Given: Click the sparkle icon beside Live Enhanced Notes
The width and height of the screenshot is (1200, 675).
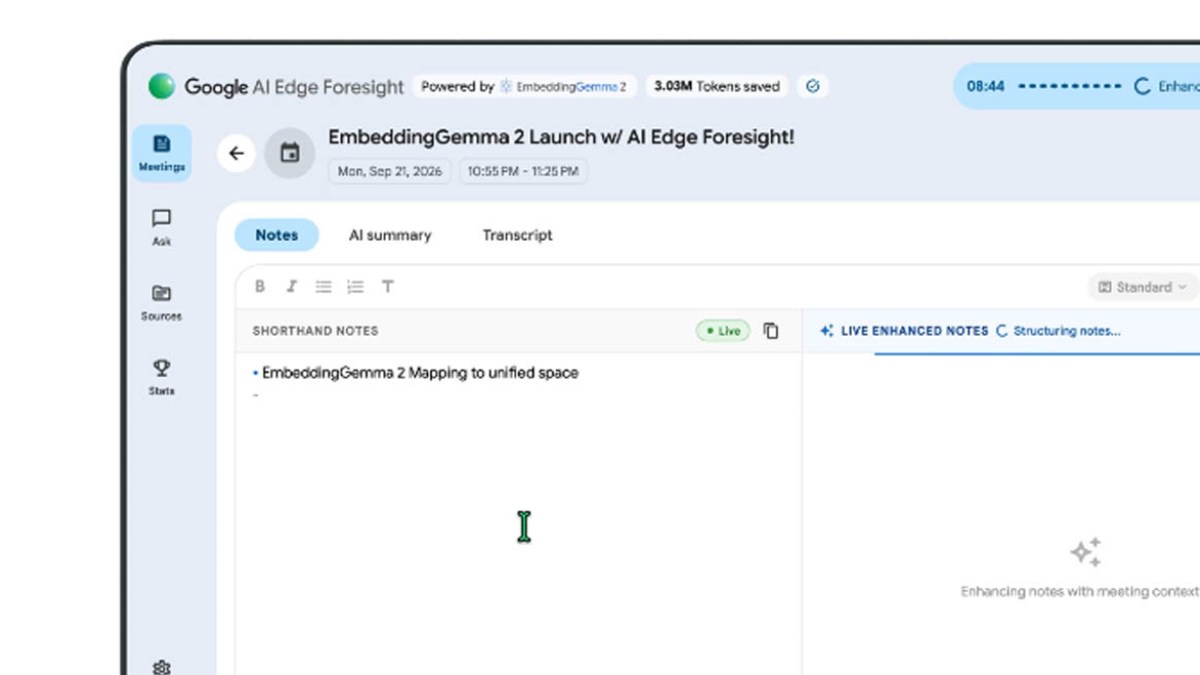Looking at the screenshot, I should tap(826, 331).
